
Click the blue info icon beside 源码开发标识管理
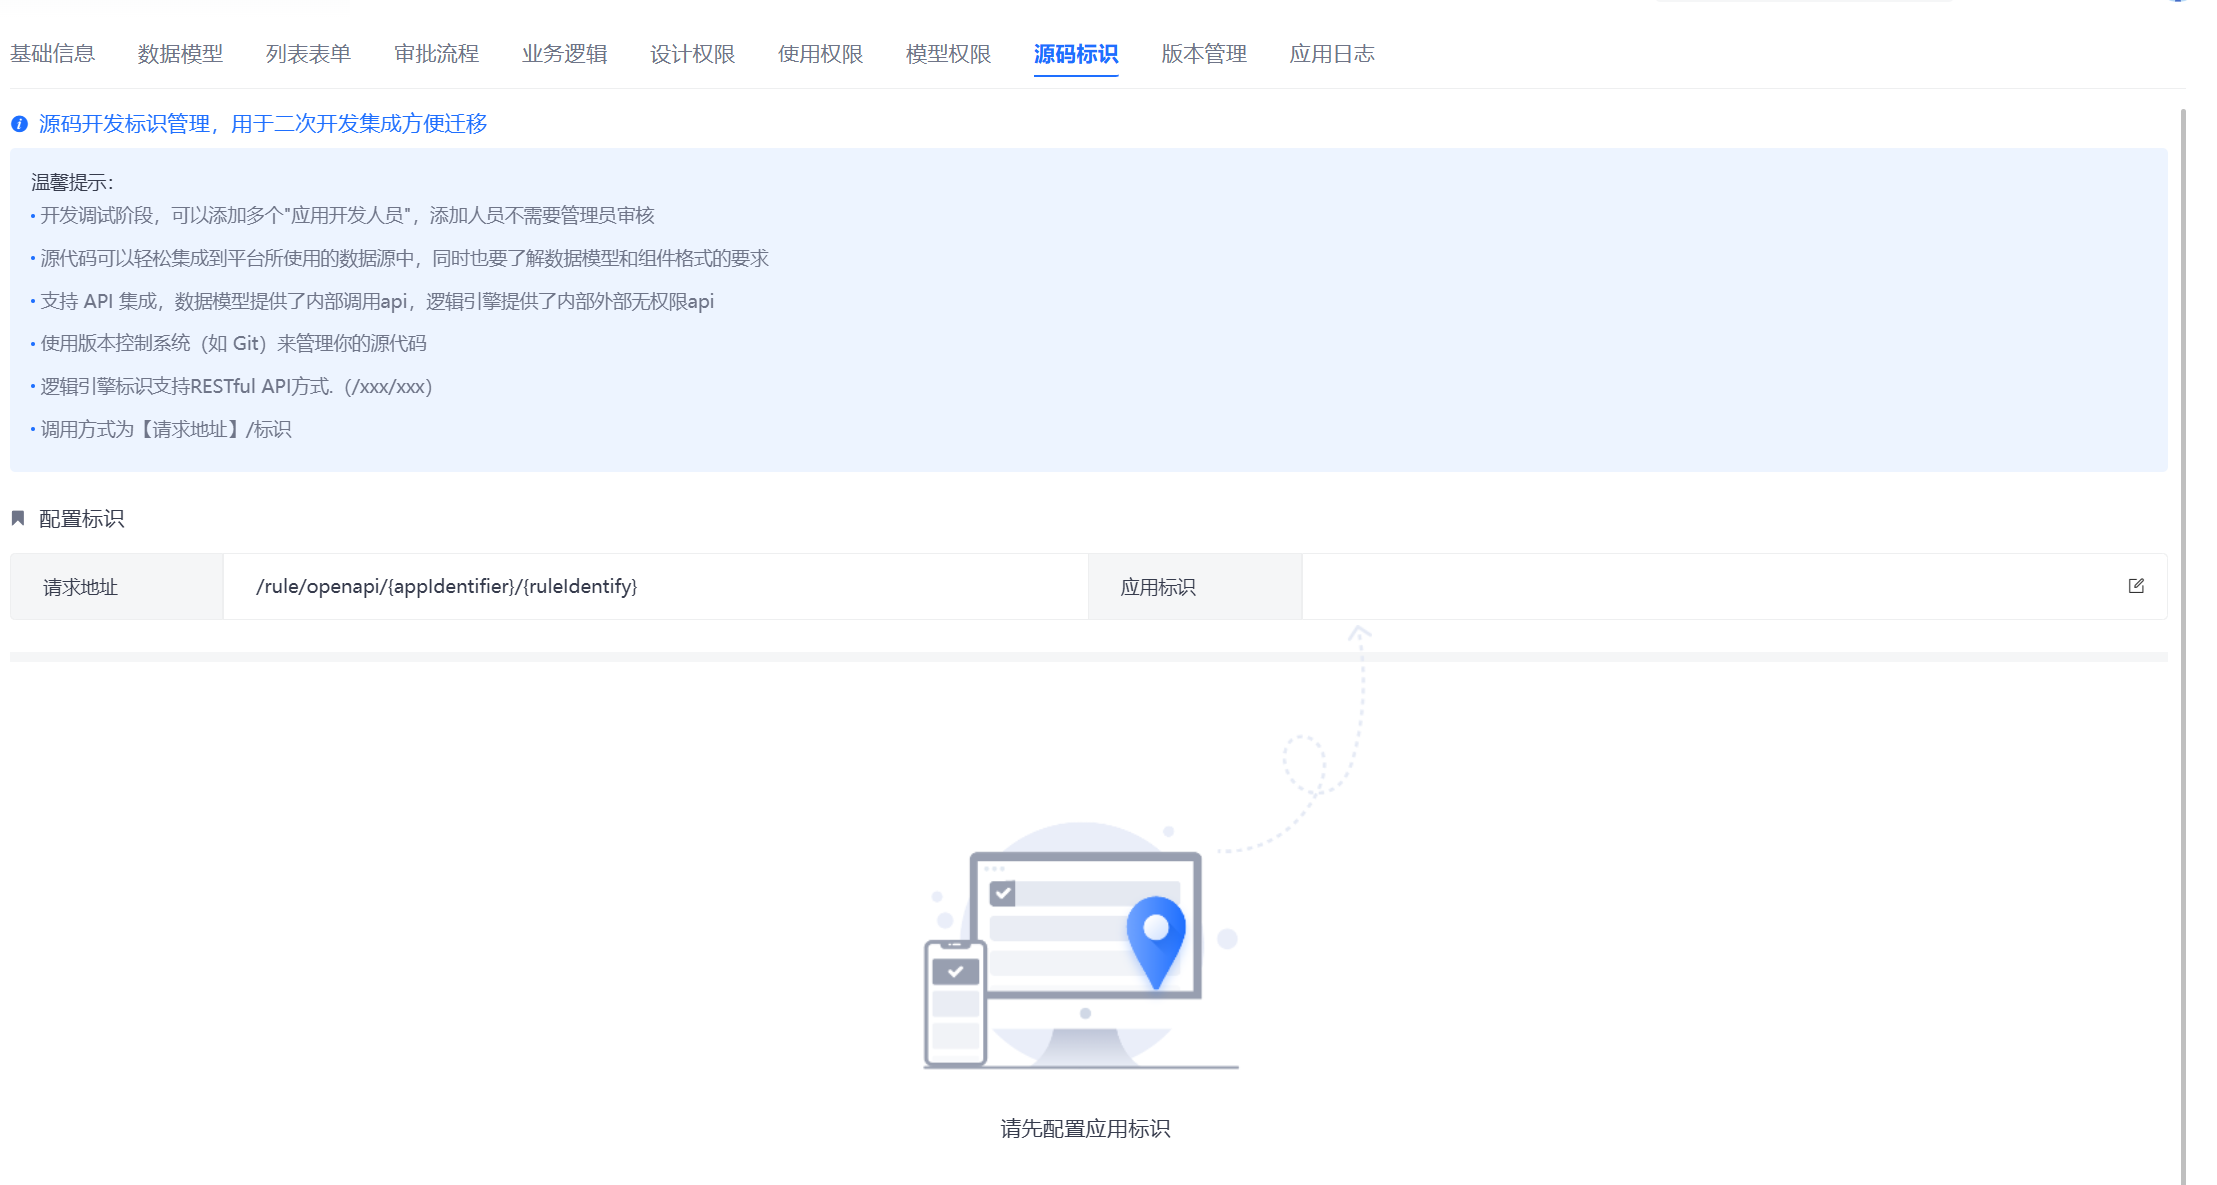[19, 124]
